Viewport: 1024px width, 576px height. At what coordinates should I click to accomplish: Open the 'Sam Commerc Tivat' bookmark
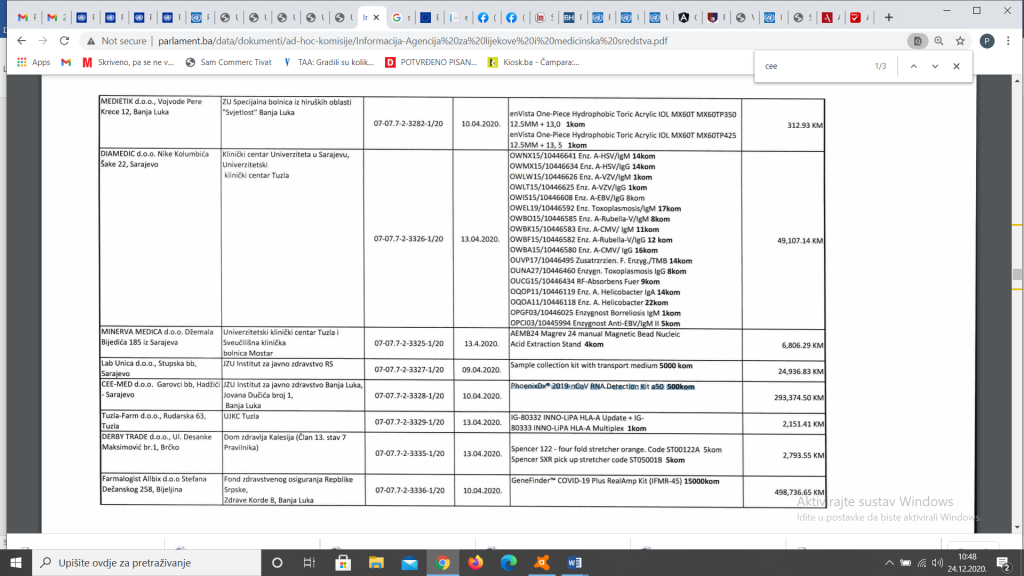(x=229, y=62)
